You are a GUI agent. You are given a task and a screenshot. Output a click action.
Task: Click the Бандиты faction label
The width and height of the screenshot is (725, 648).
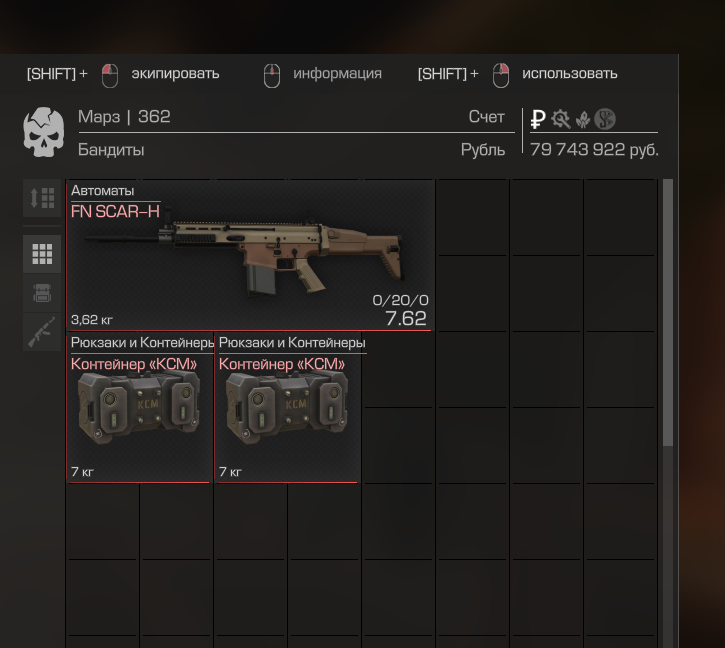111,150
